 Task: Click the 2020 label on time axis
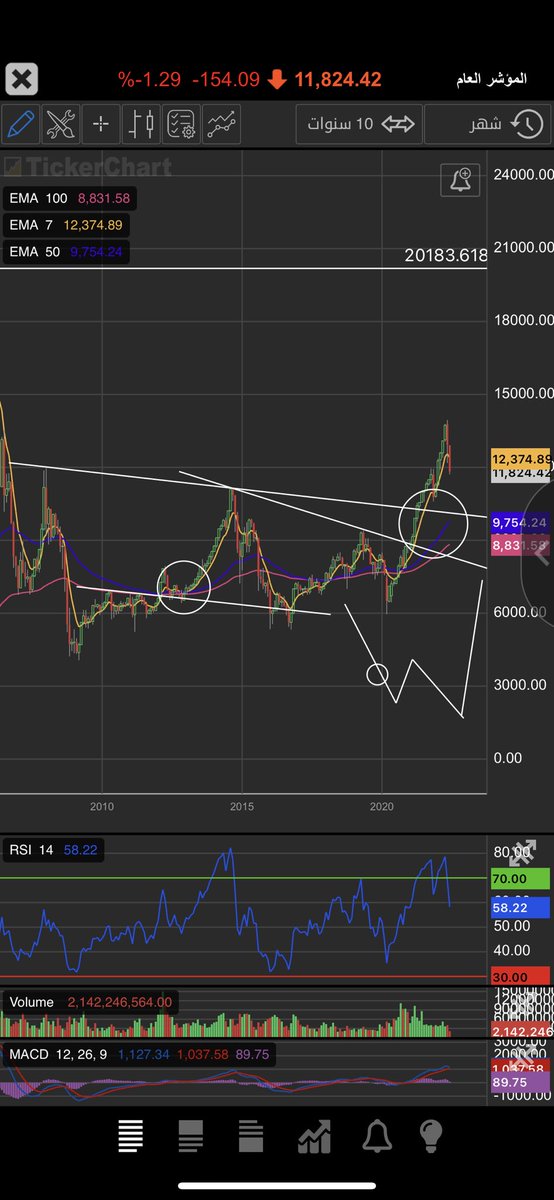pyautogui.click(x=381, y=806)
